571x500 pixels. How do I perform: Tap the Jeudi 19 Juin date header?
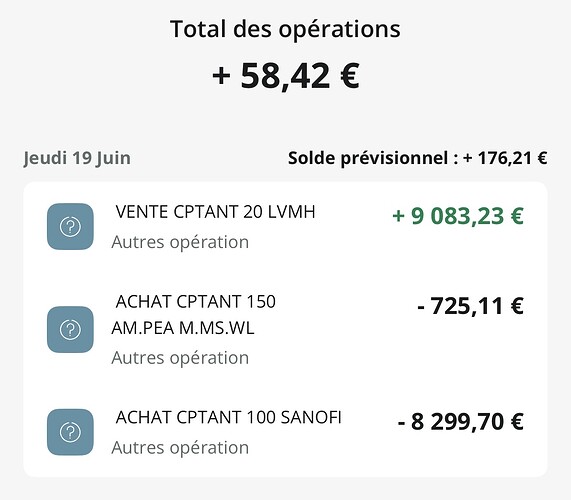pos(77,158)
